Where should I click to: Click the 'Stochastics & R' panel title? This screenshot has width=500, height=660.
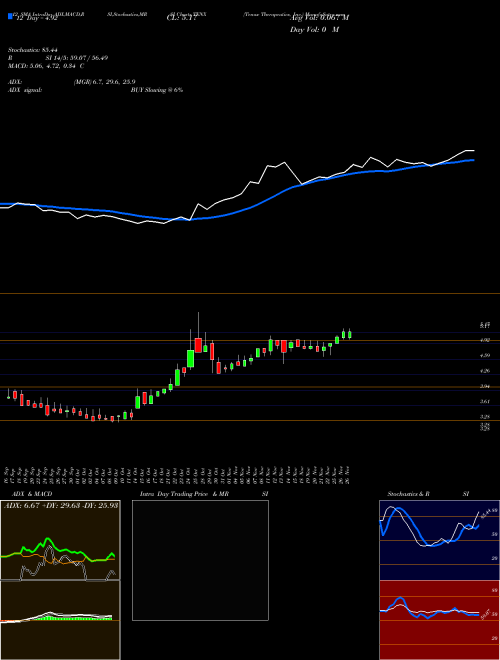(408, 494)
